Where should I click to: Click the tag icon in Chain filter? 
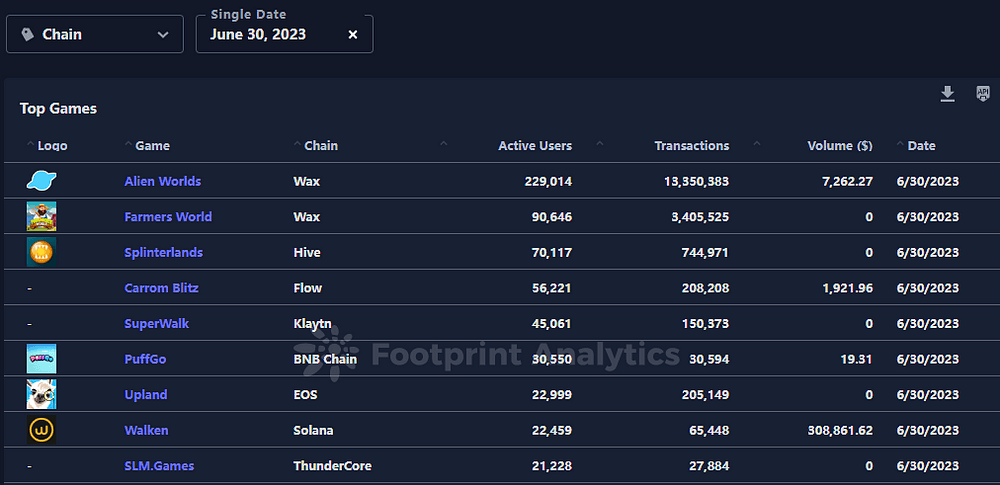point(27,34)
